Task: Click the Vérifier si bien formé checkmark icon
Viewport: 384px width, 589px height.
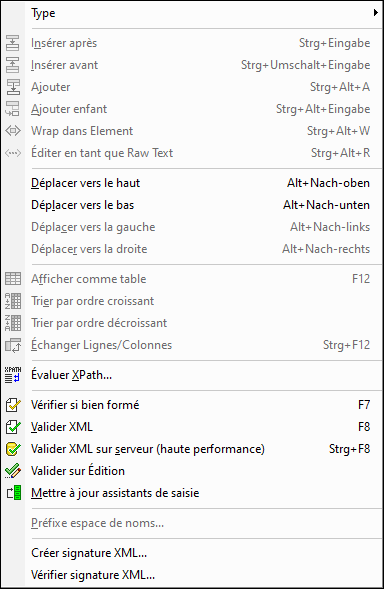Action: click(13, 405)
